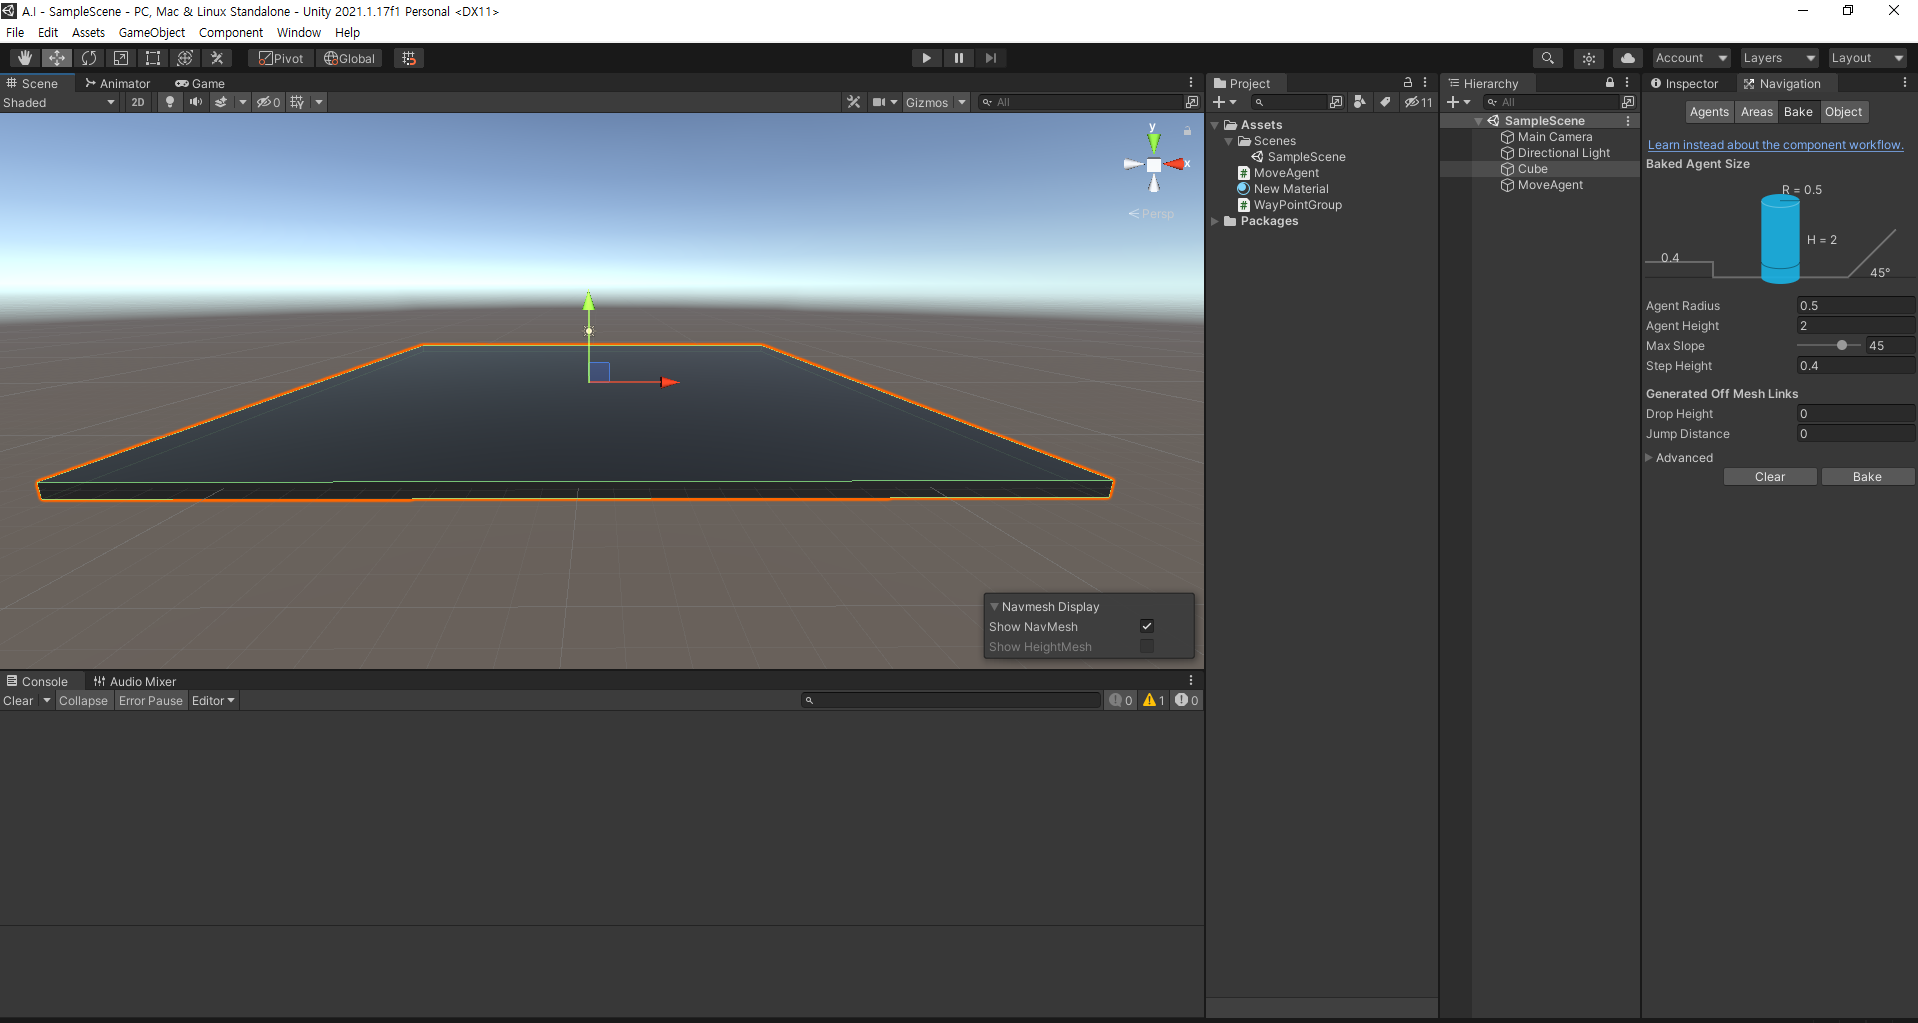This screenshot has height=1023, width=1918.
Task: Open custom editor tools icon
Action: tap(217, 58)
